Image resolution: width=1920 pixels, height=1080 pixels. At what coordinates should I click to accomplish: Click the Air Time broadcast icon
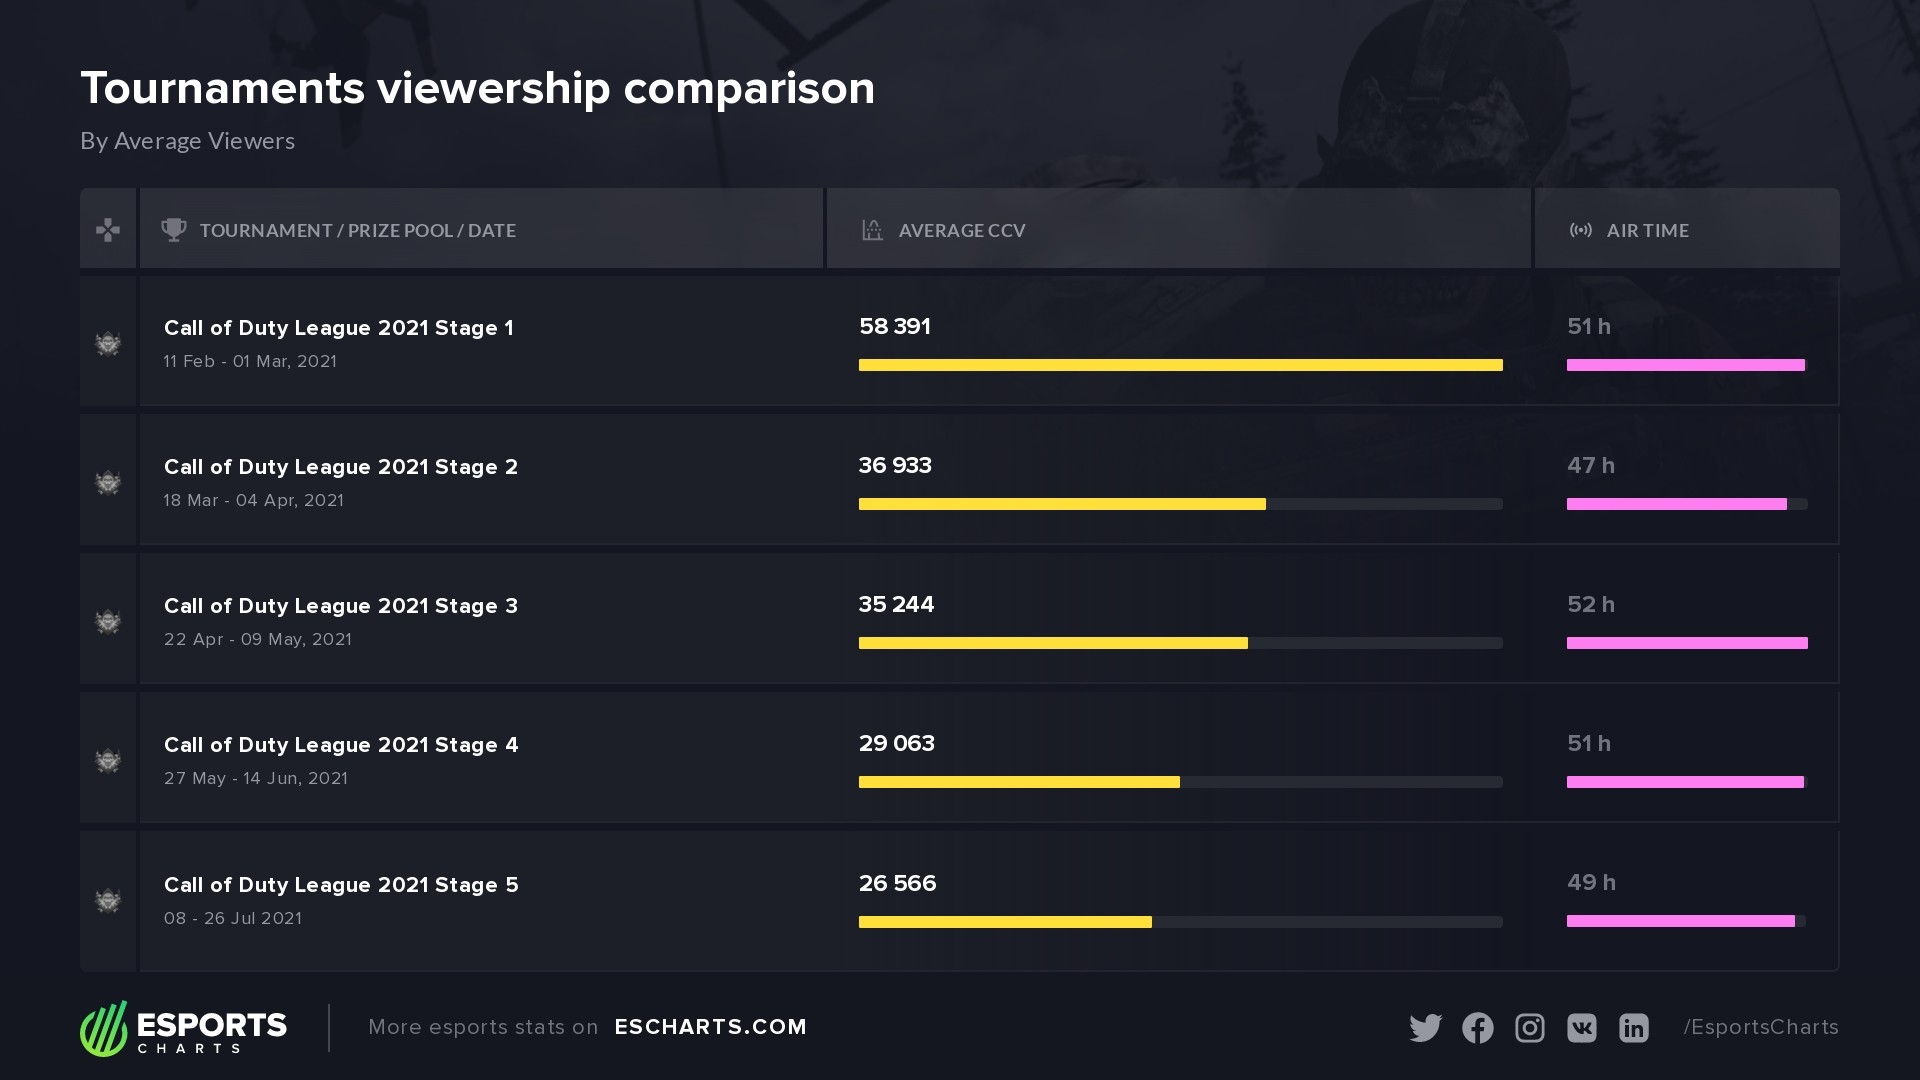tap(1580, 230)
